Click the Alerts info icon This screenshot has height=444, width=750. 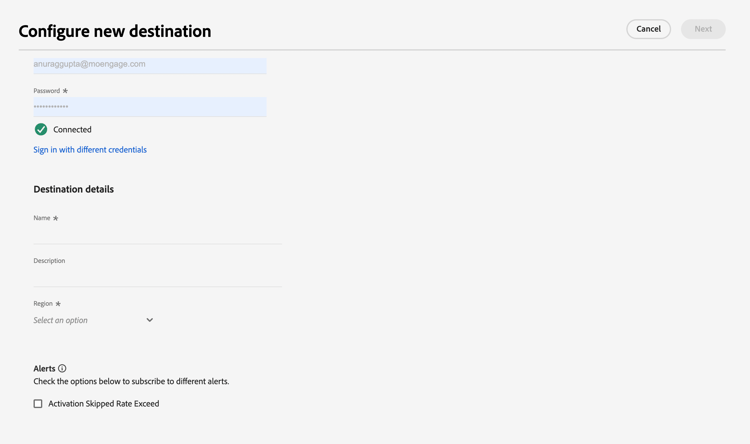pyautogui.click(x=62, y=368)
